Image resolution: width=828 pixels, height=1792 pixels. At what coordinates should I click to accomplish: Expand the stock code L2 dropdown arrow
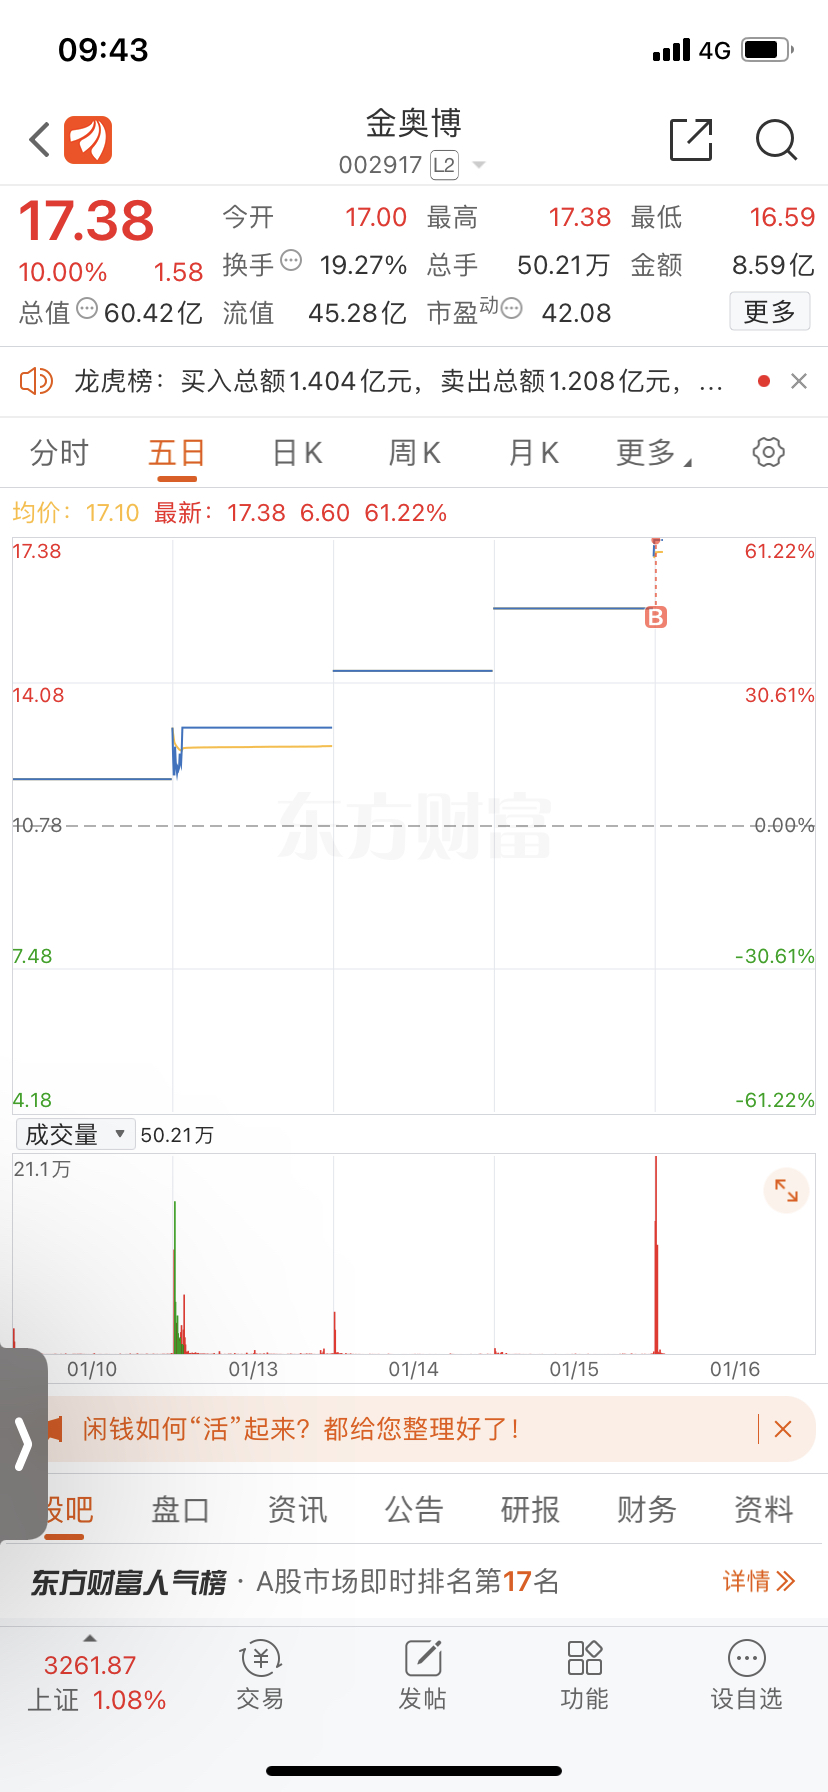(479, 165)
